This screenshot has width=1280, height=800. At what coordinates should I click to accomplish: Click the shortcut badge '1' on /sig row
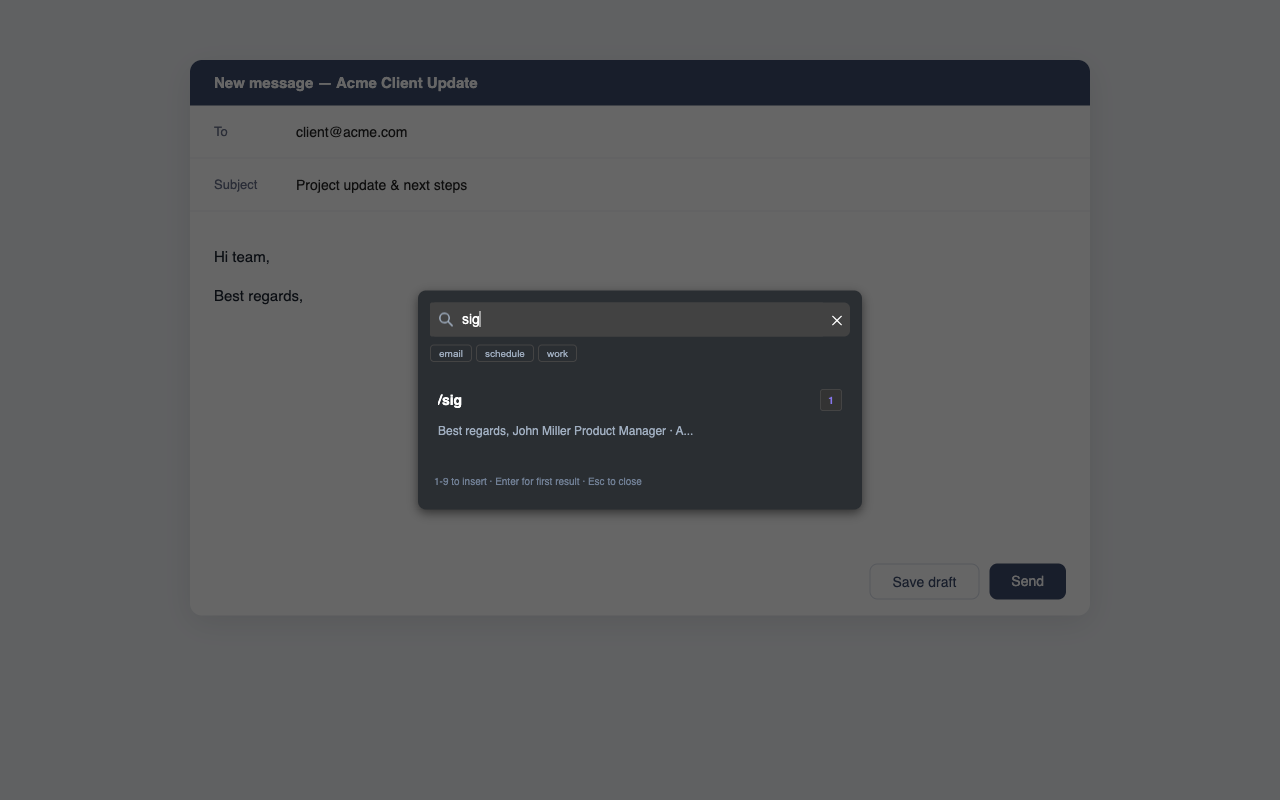tap(830, 400)
